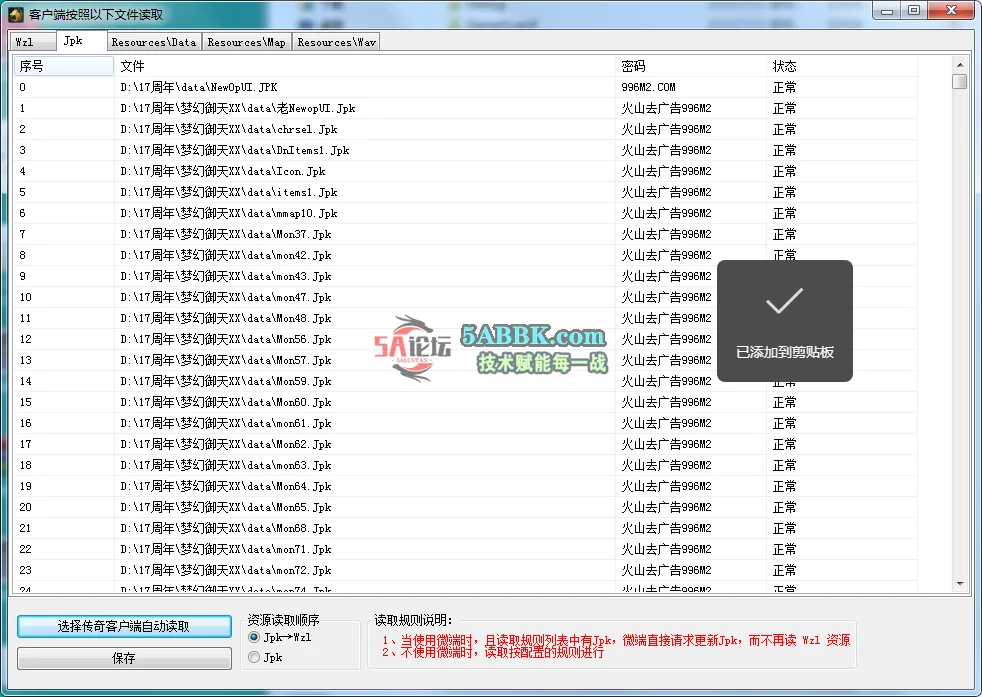
Task: Switch to the Wzl tab
Action: point(25,42)
